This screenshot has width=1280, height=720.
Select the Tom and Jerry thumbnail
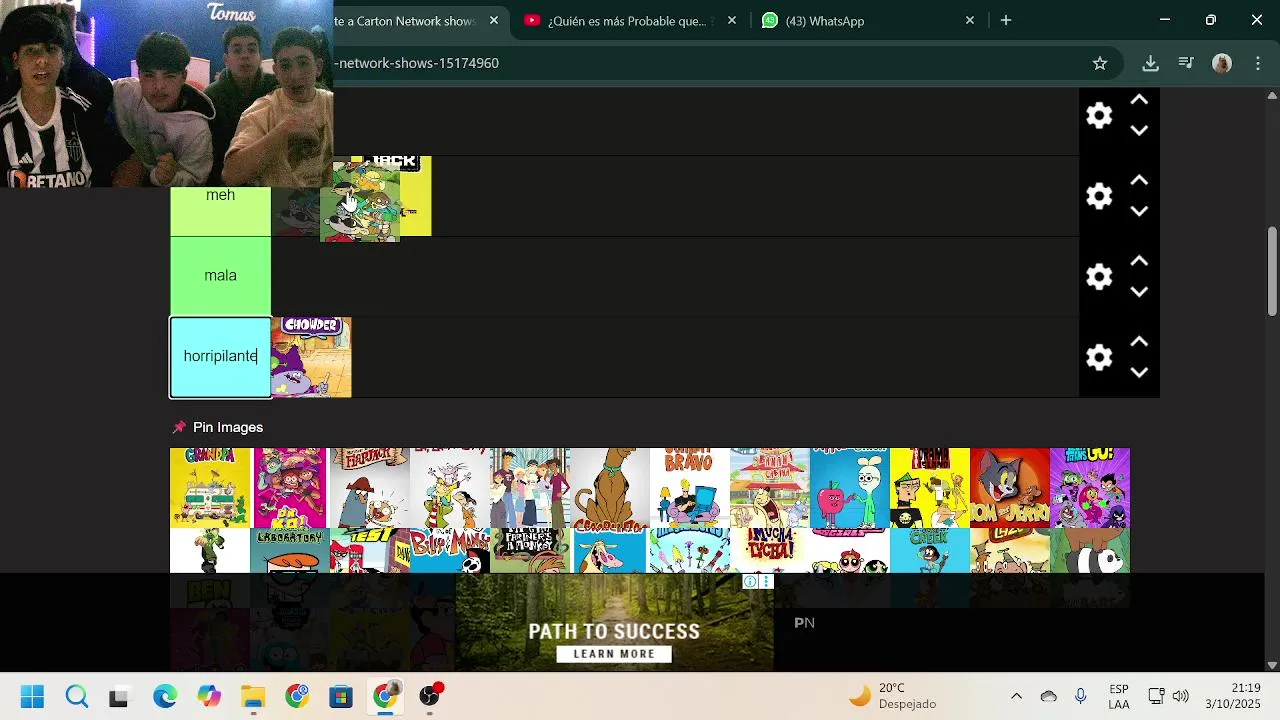tap(1010, 487)
